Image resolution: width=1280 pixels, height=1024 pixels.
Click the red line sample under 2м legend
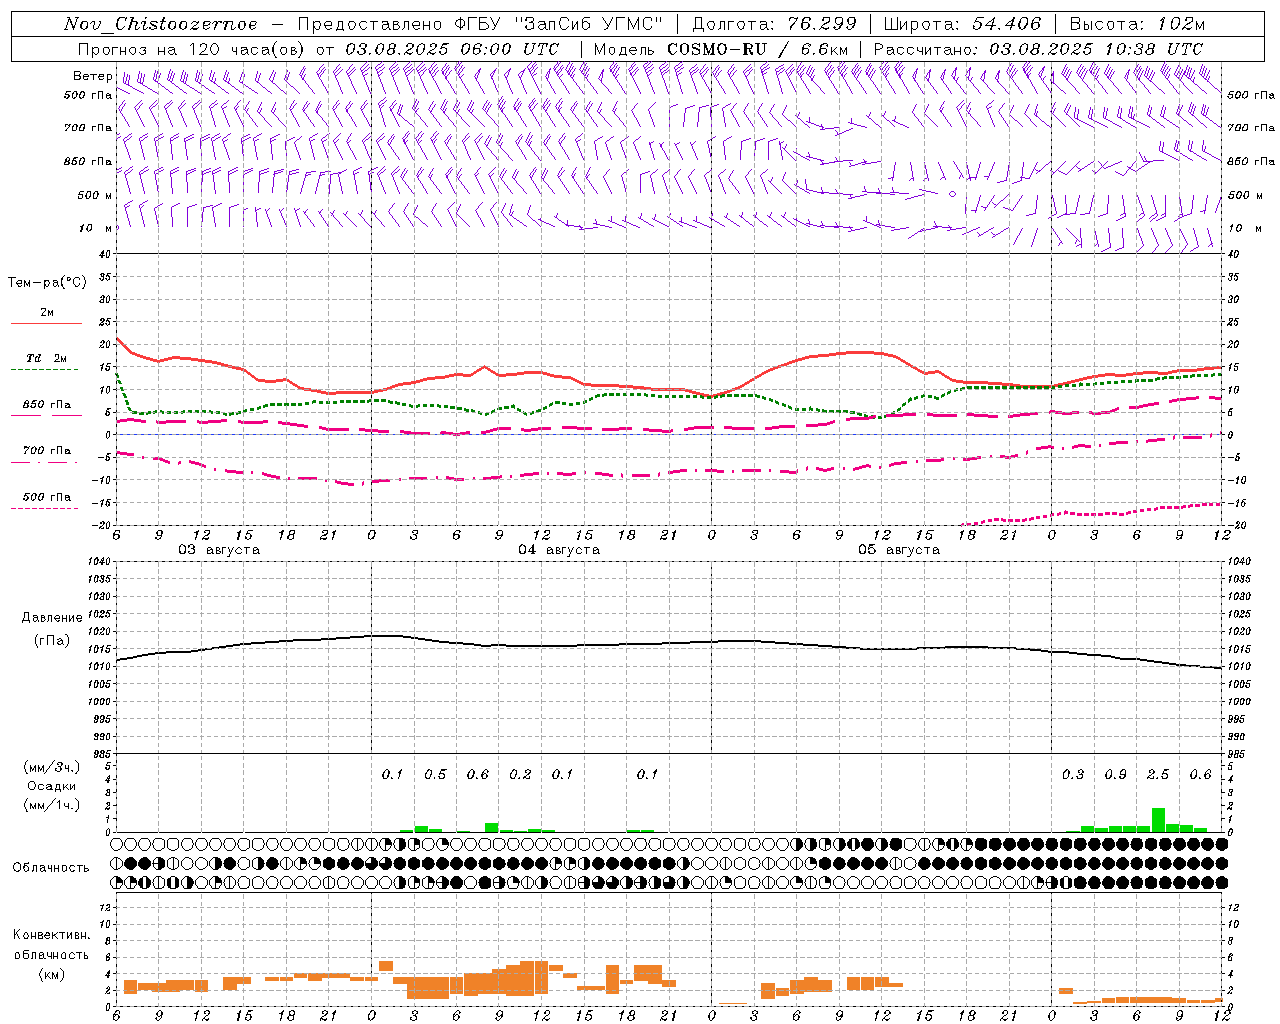coord(46,324)
